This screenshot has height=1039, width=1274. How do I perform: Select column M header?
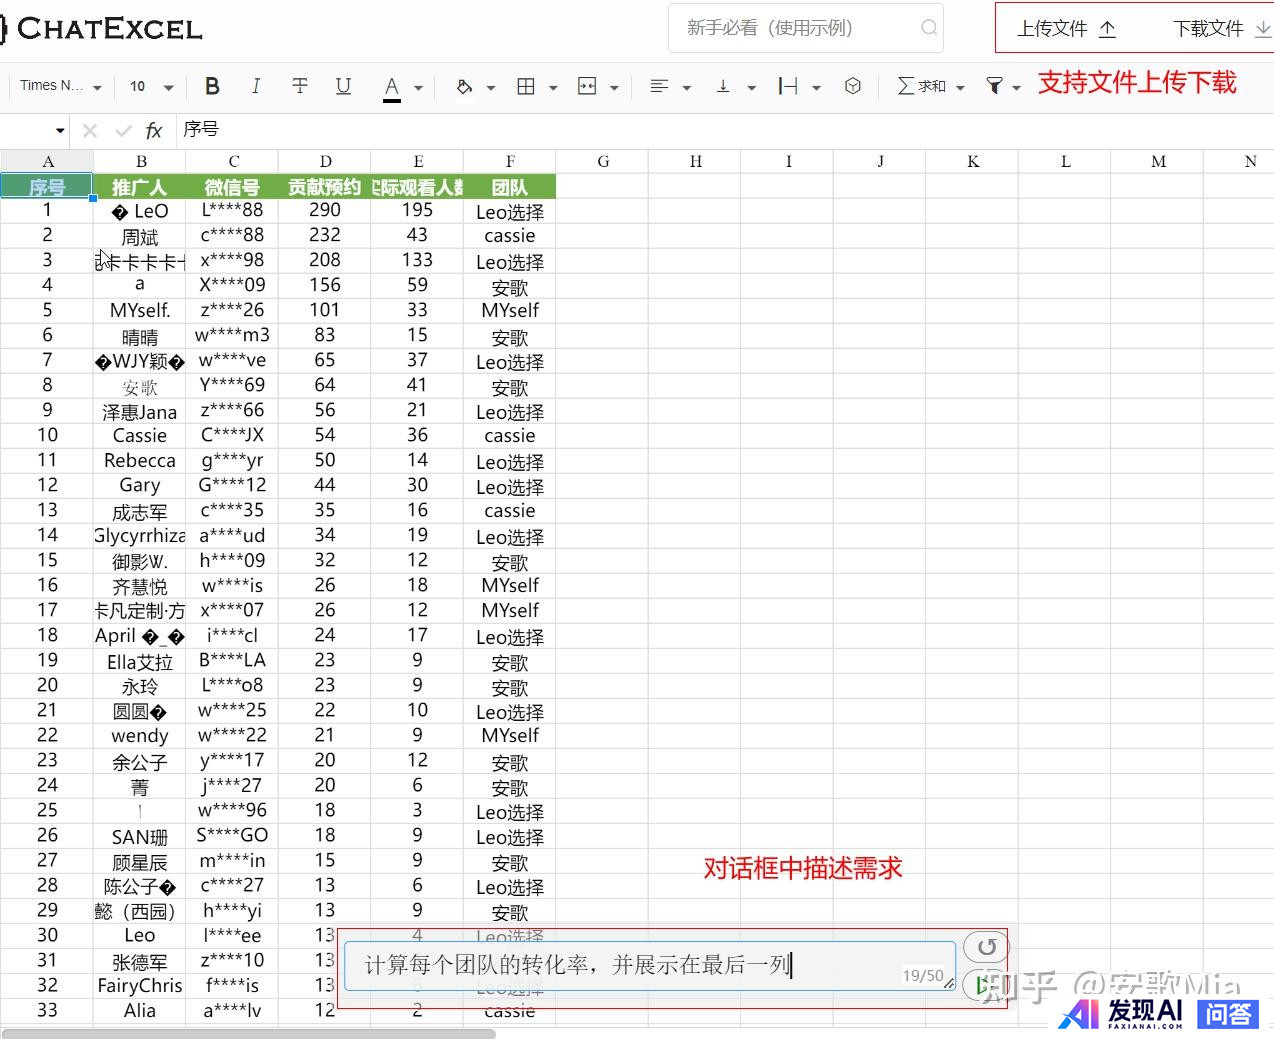pyautogui.click(x=1158, y=161)
